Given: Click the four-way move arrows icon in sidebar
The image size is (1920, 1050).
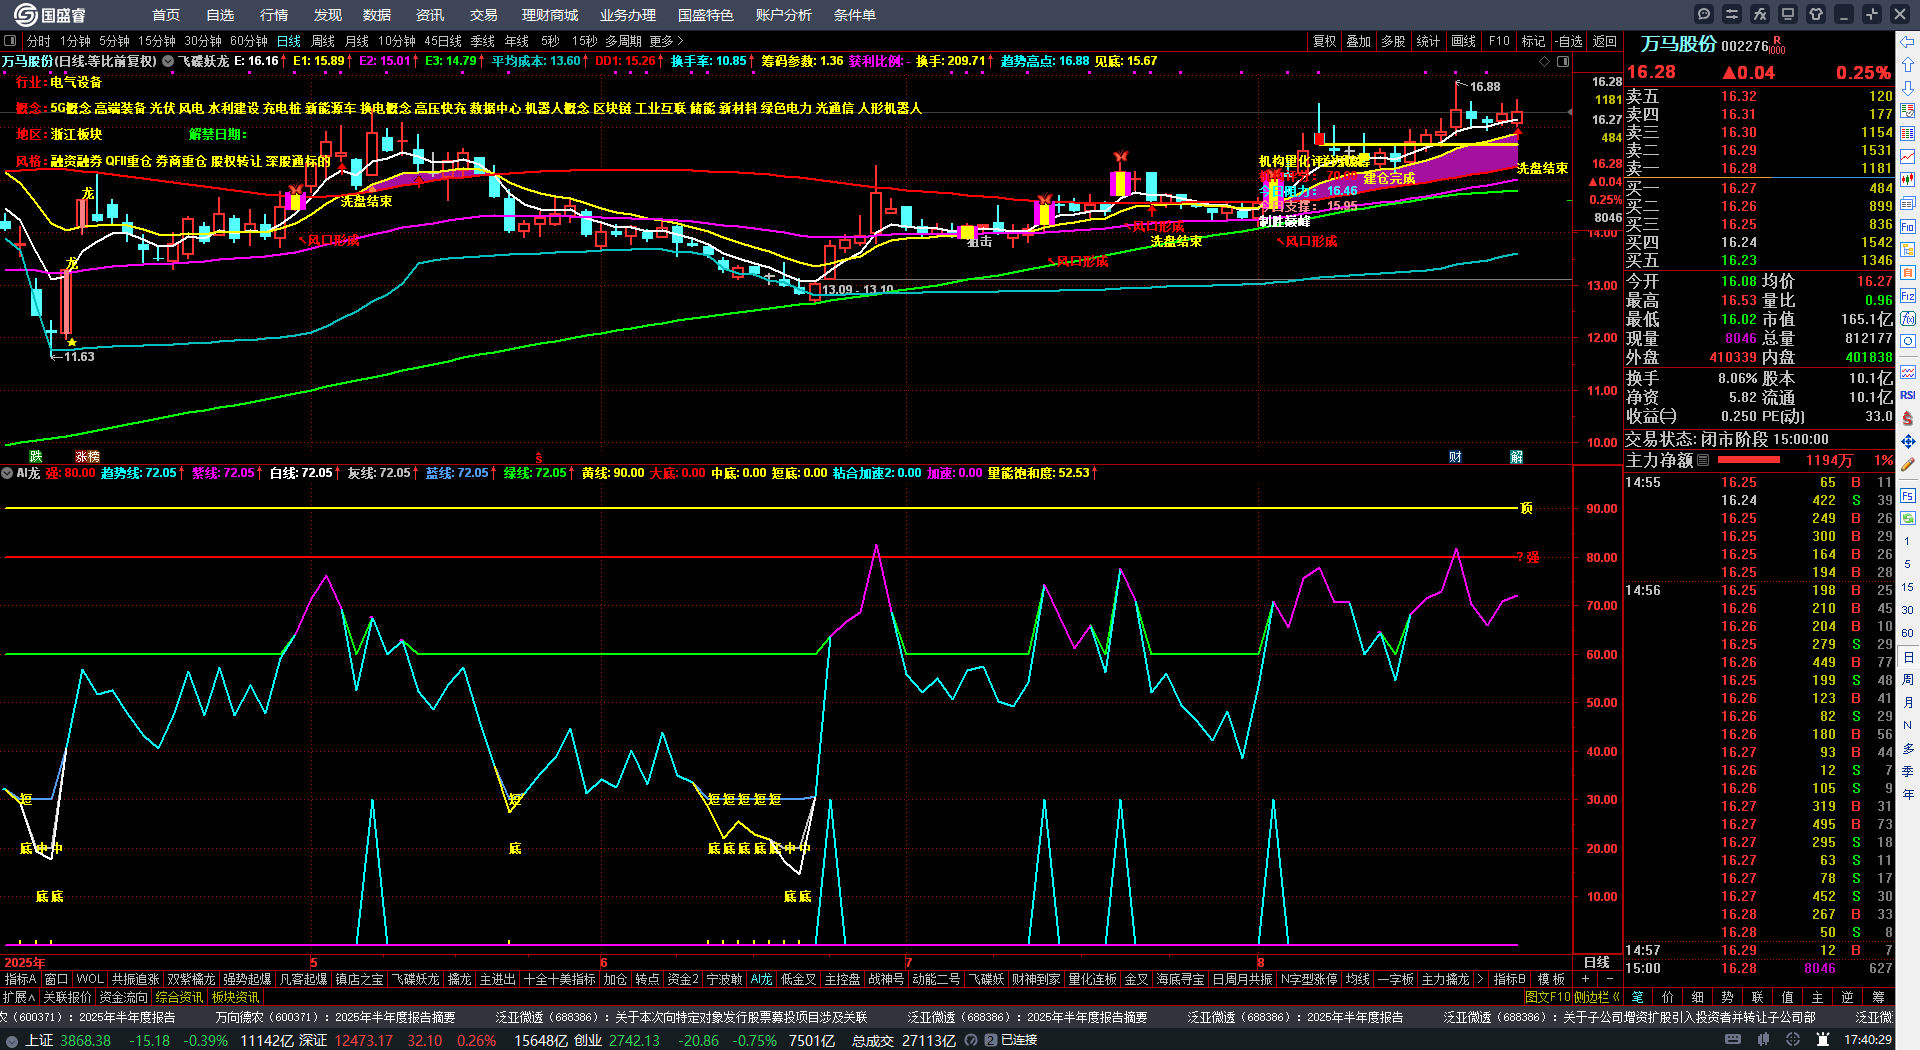Looking at the screenshot, I should tap(1908, 441).
